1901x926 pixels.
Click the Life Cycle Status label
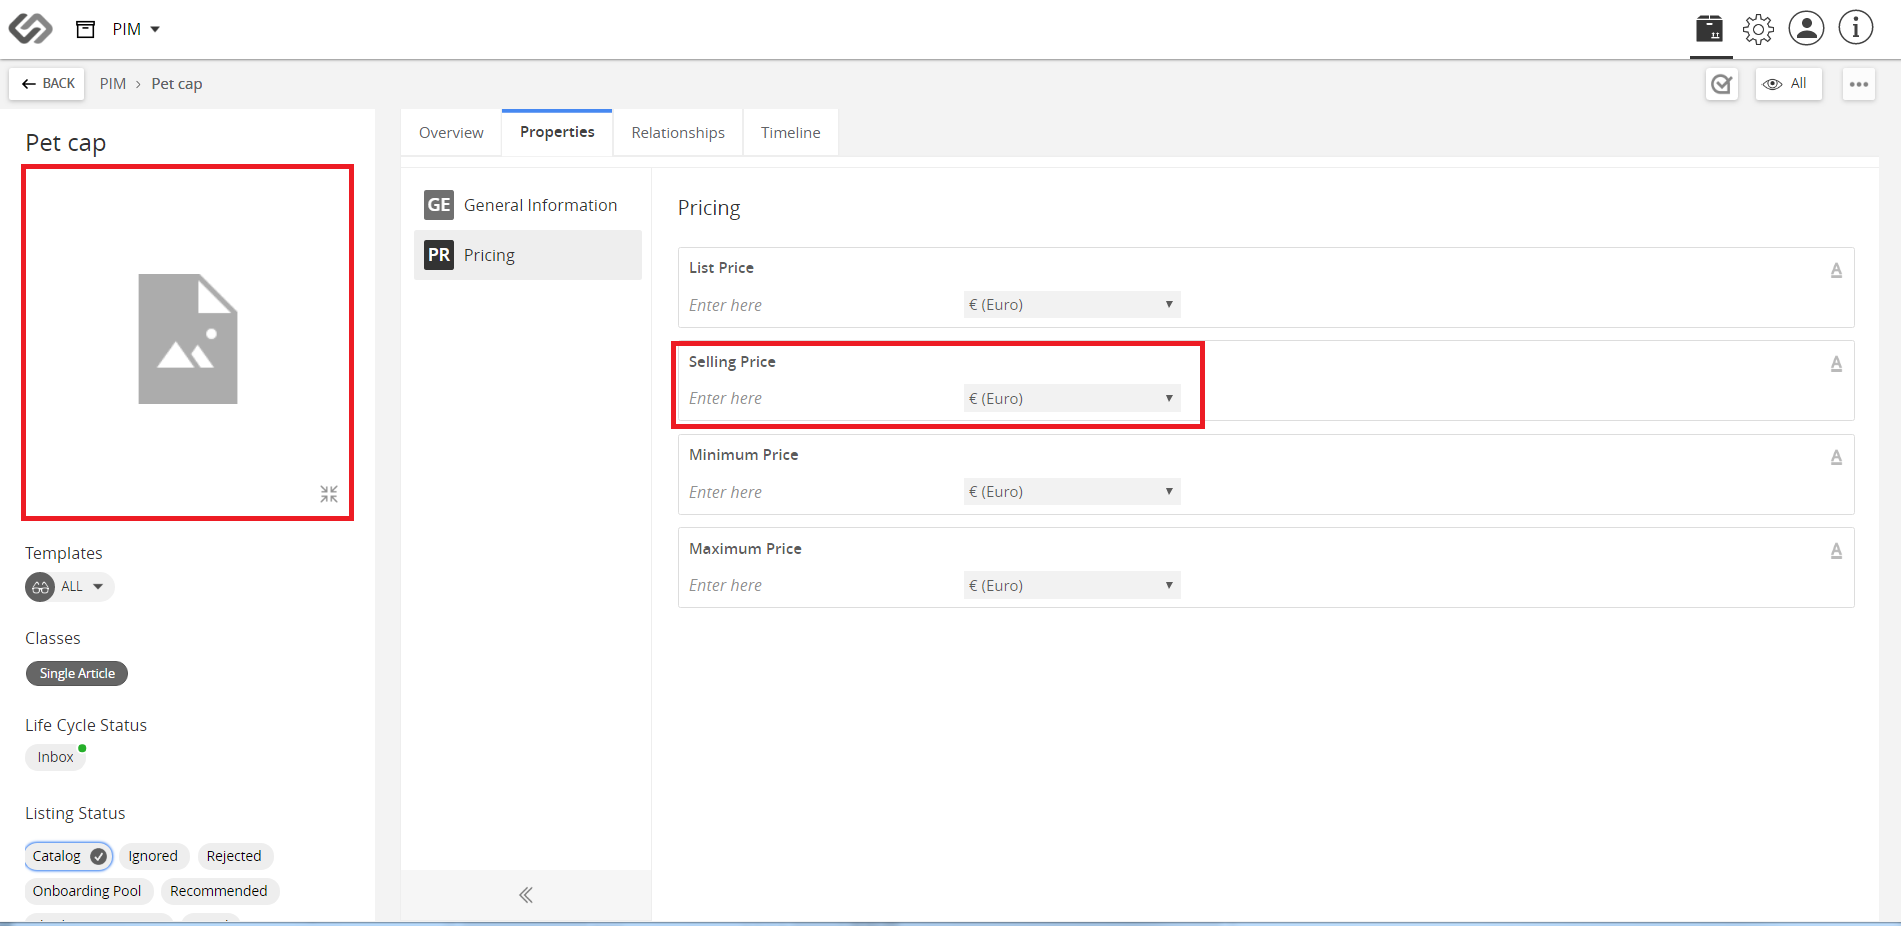click(86, 726)
